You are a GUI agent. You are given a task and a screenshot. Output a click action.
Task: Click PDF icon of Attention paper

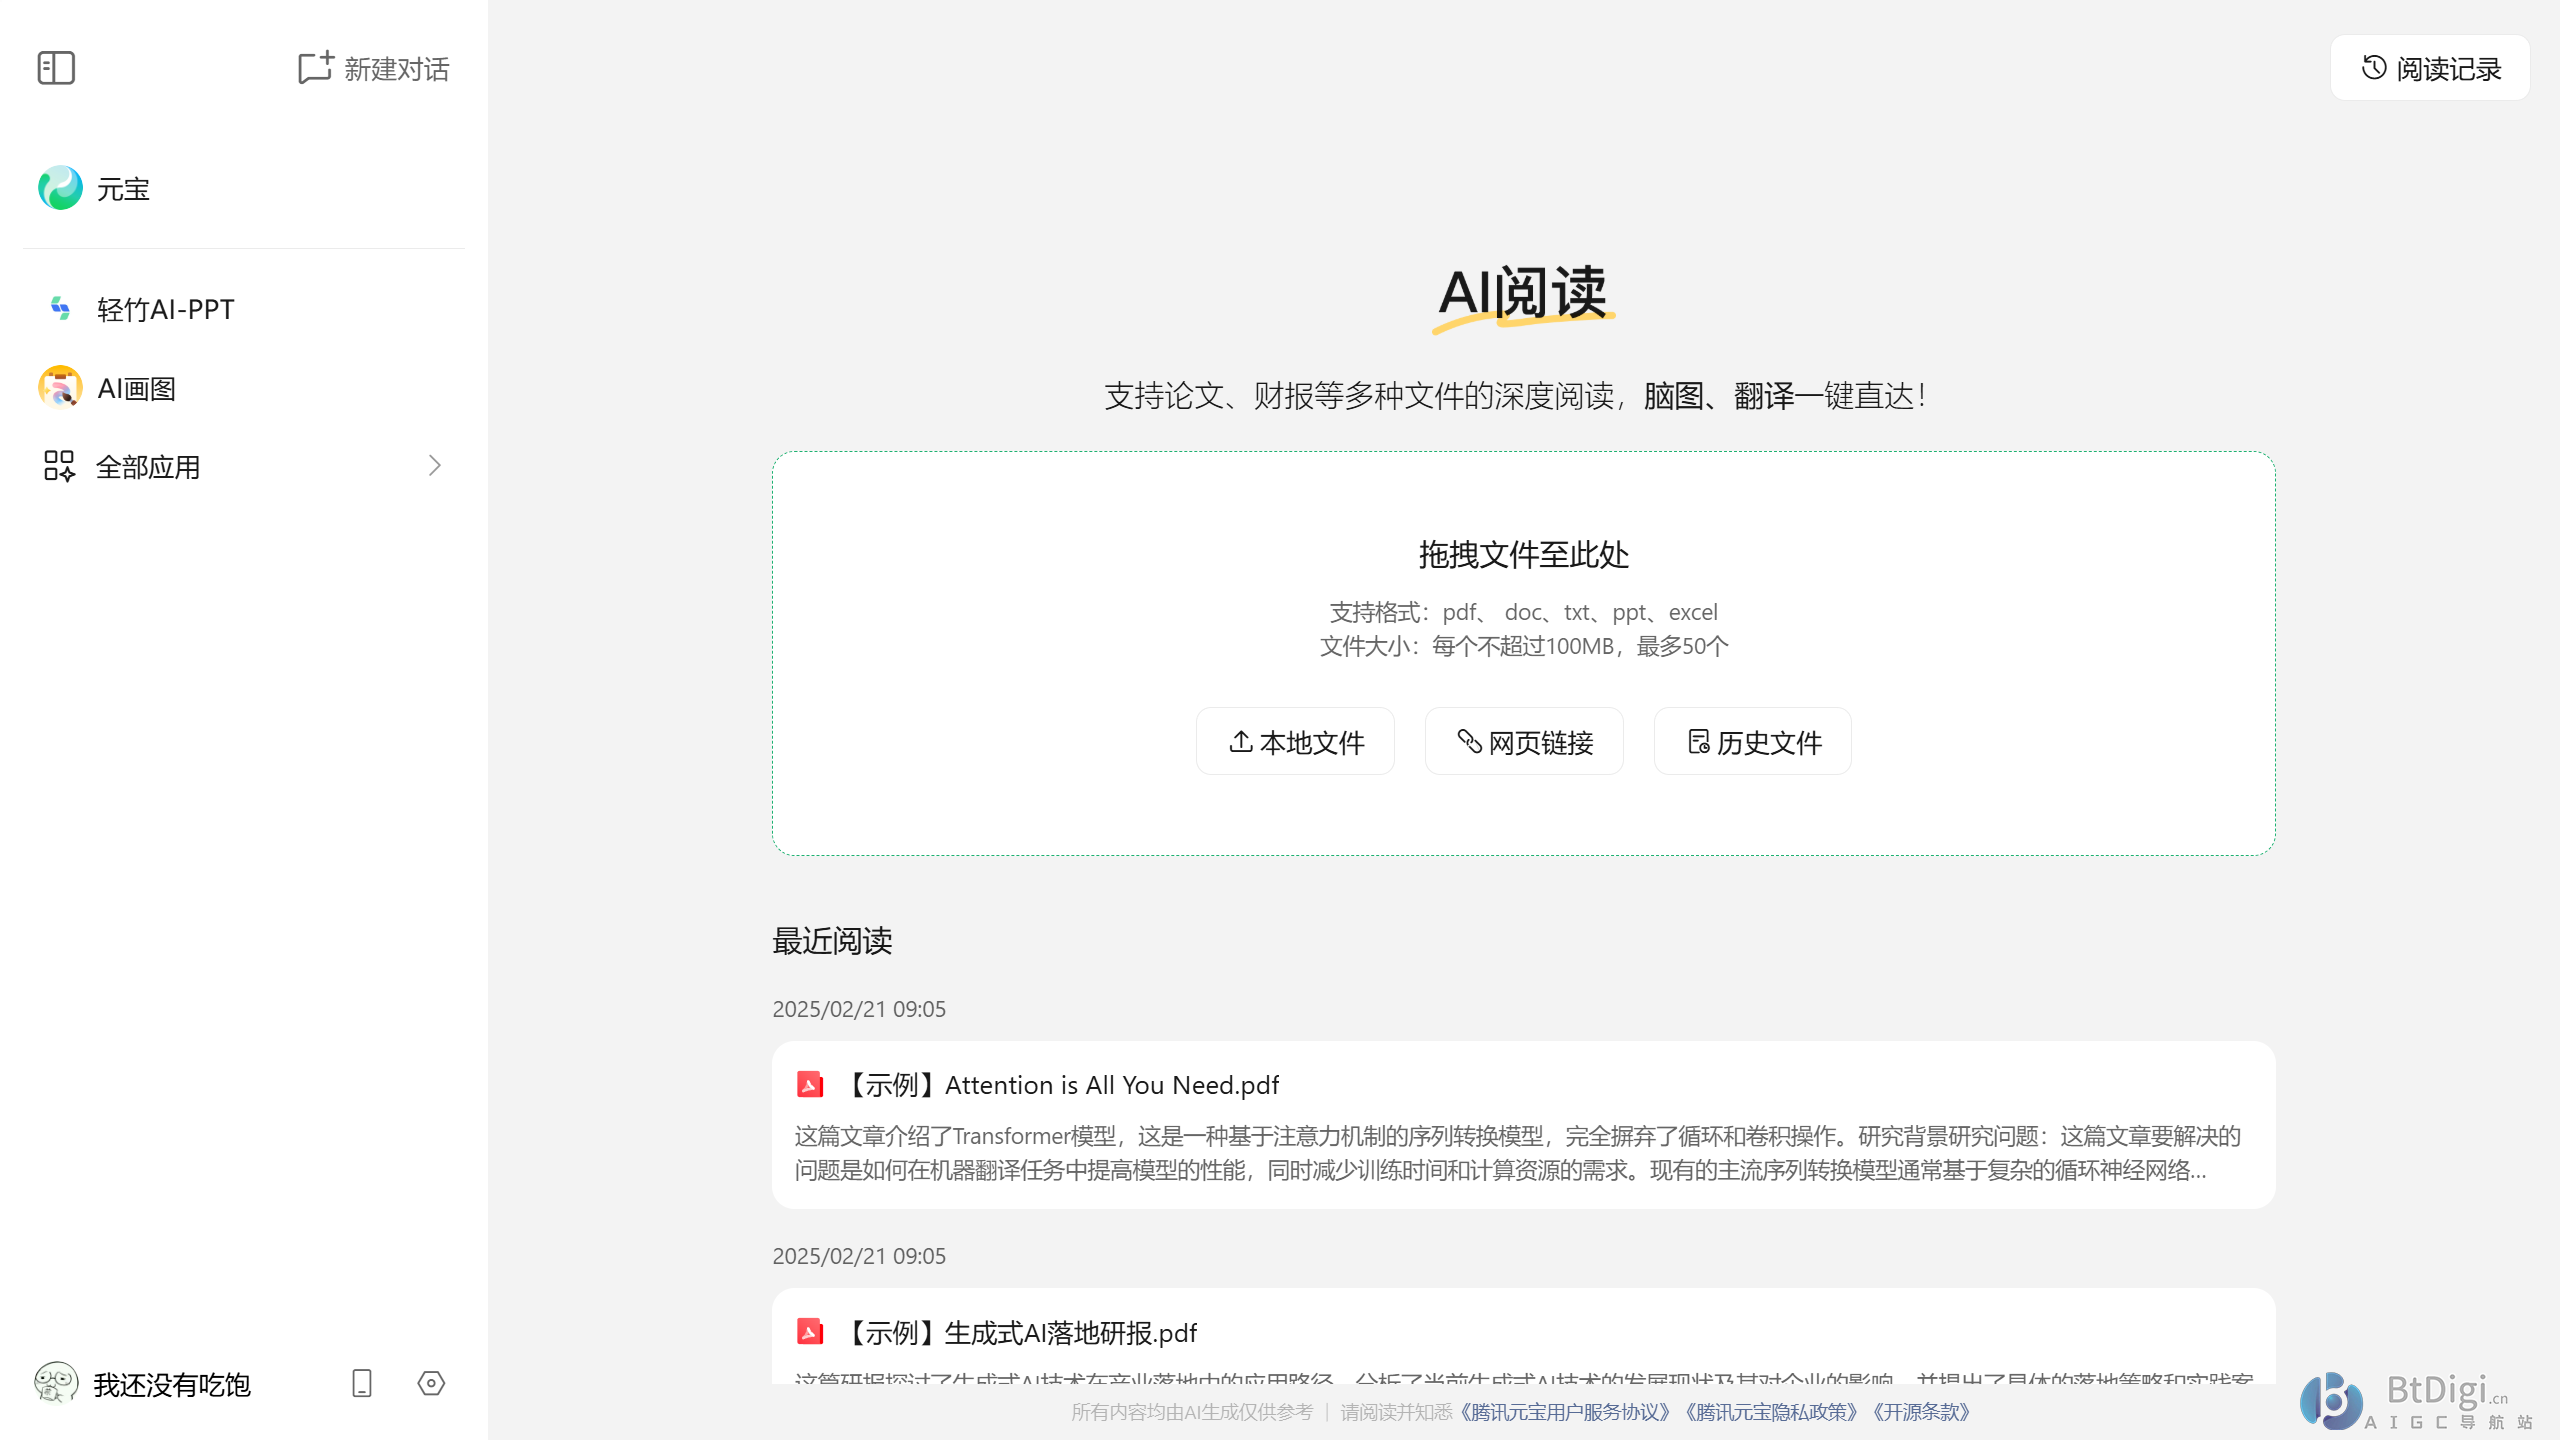[x=809, y=1085]
